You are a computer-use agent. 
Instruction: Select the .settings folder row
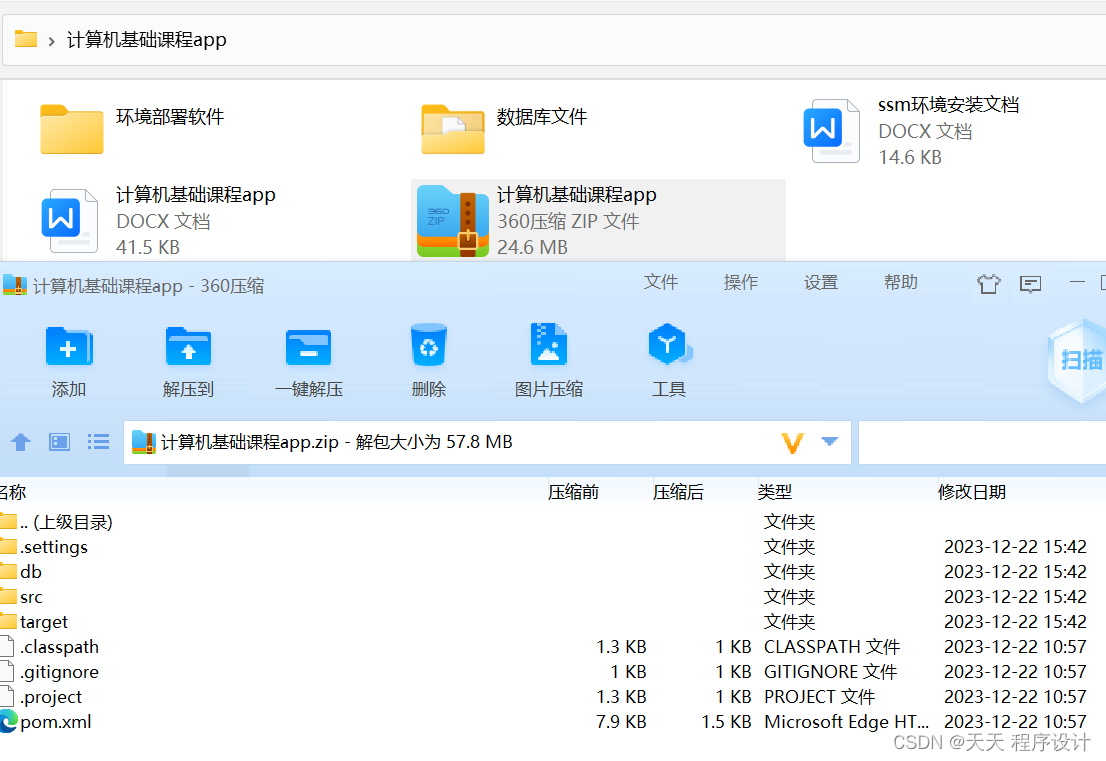(553, 547)
